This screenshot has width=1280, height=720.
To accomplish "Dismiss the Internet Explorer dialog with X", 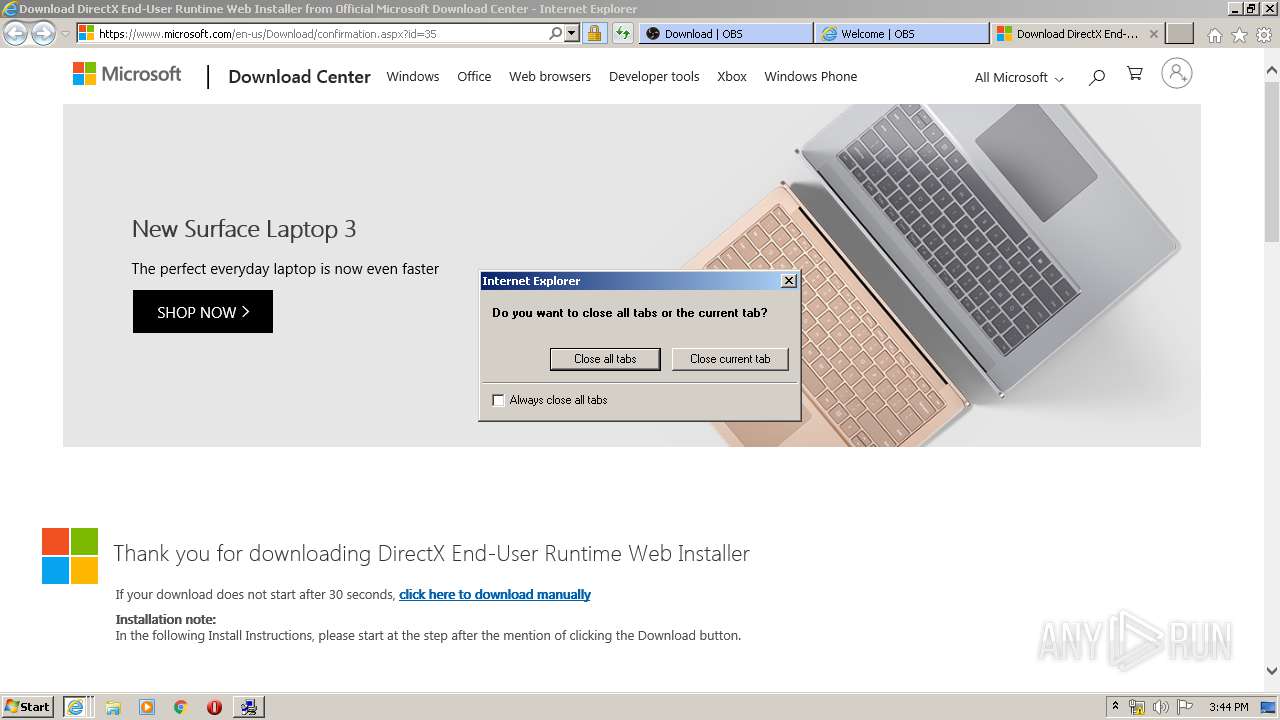I will pyautogui.click(x=788, y=281).
